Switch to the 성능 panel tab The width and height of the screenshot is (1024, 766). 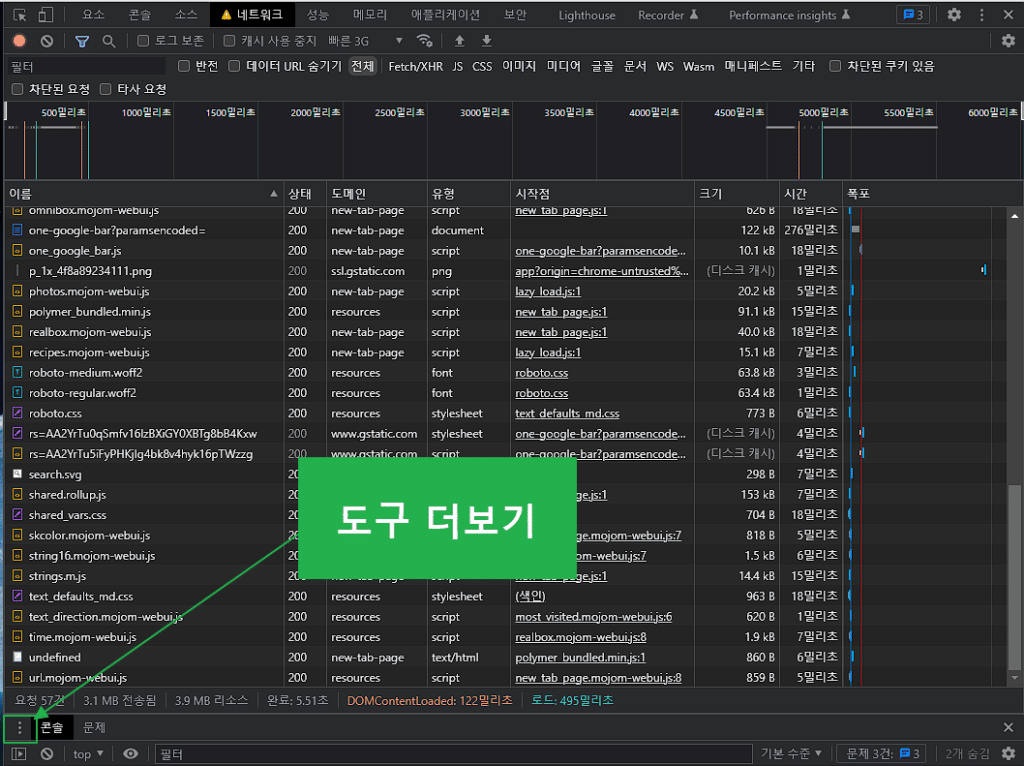pyautogui.click(x=317, y=14)
